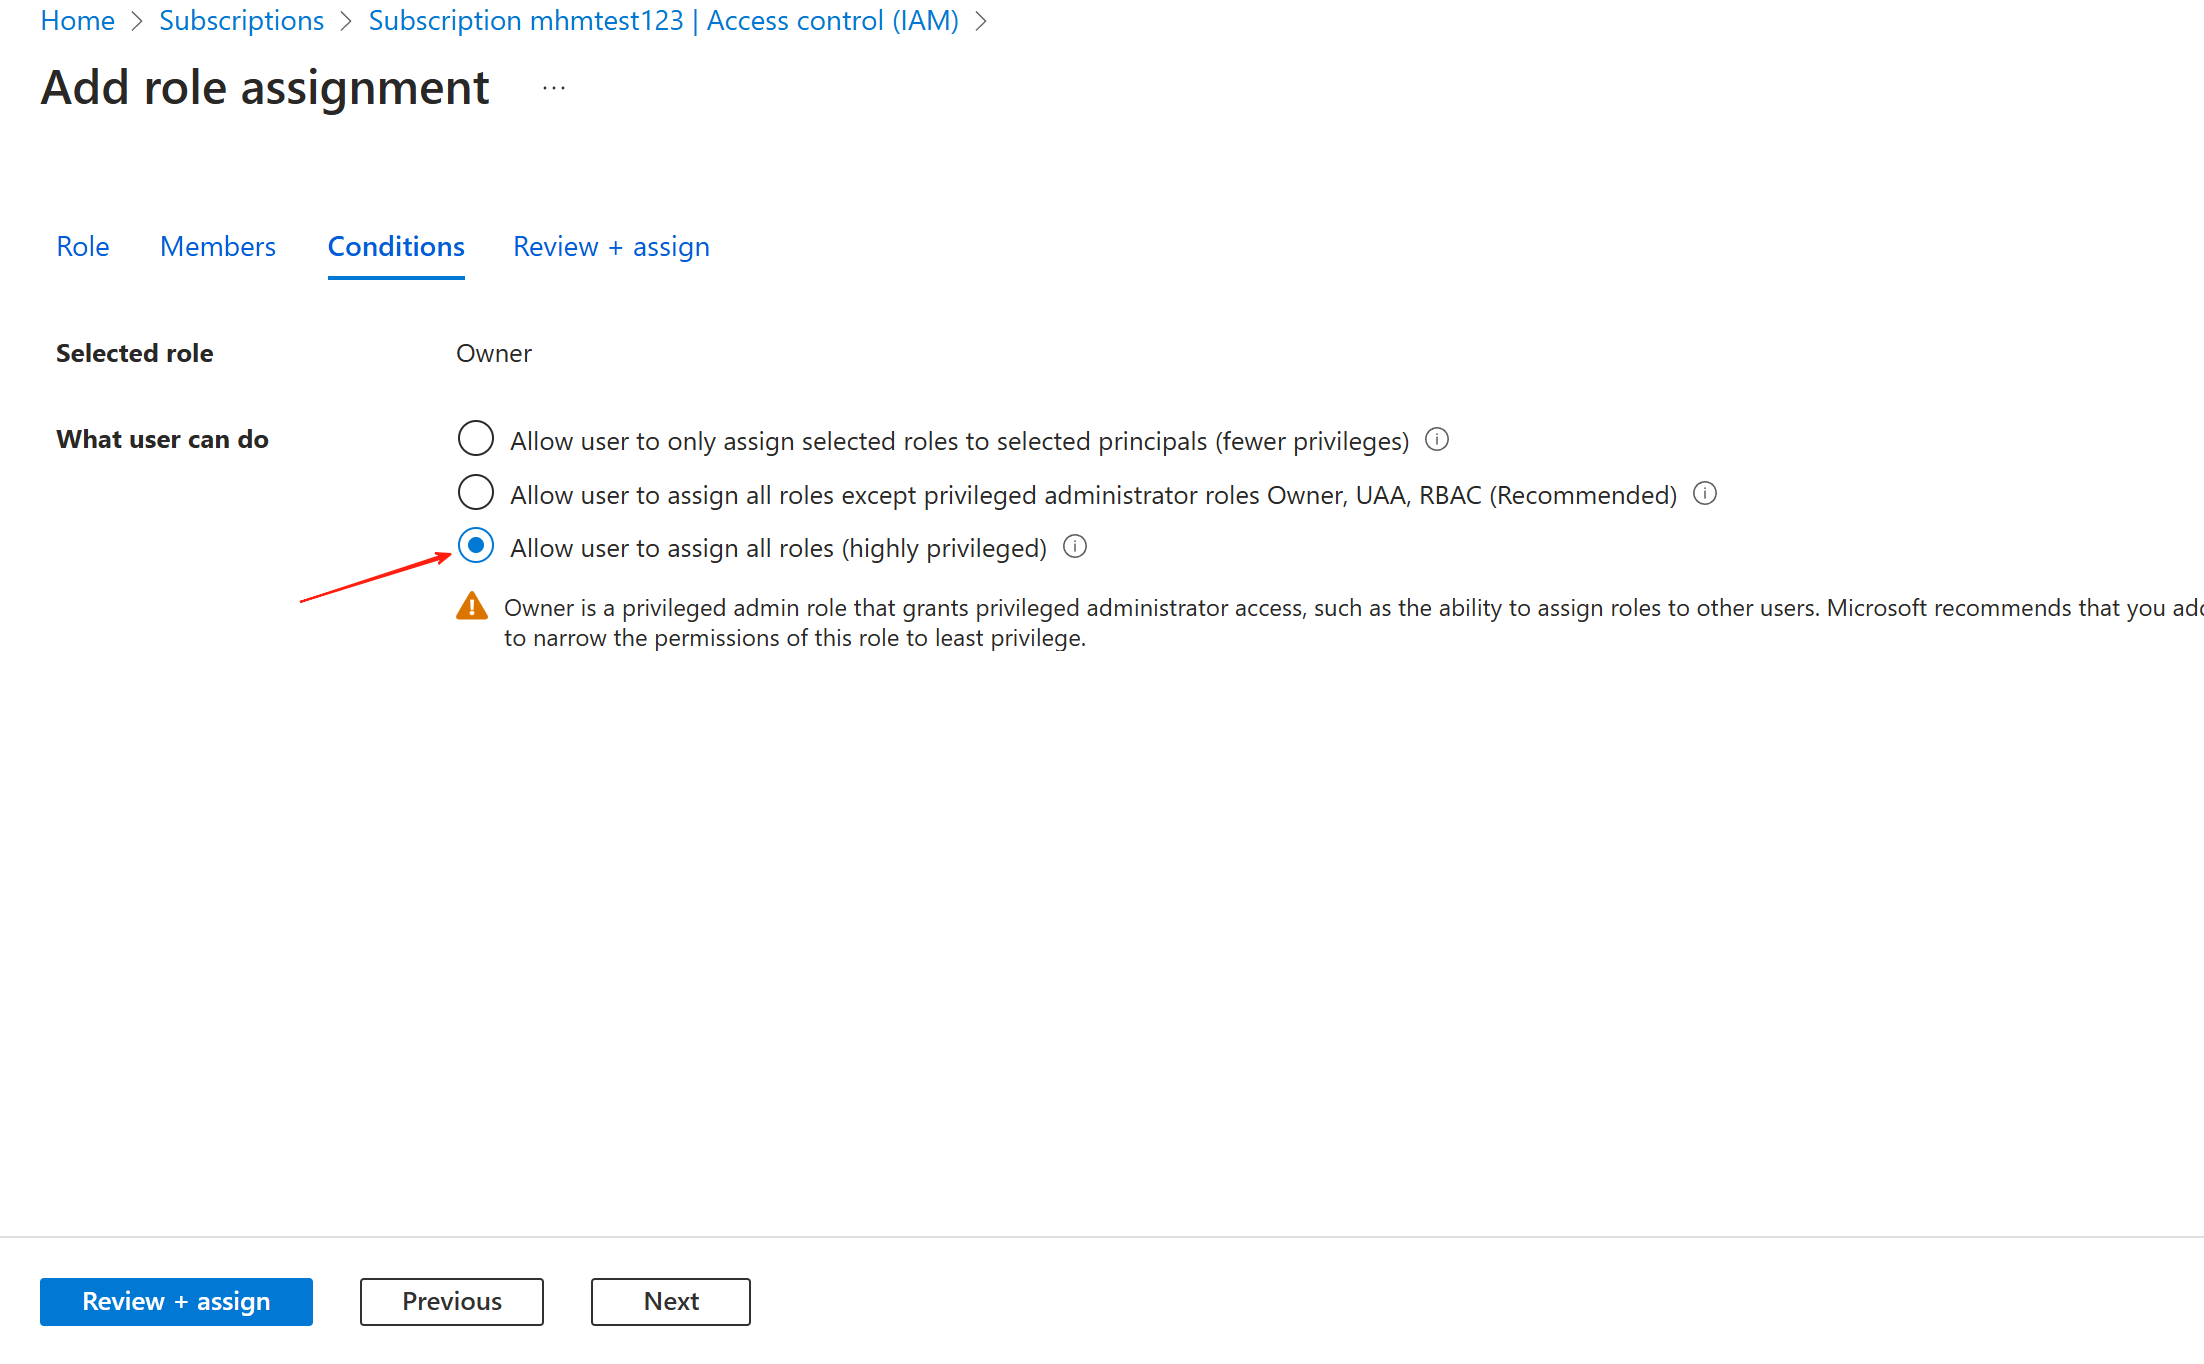Click the info icon next to fewer privileges option
Image resolution: width=2204 pixels, height=1364 pixels.
pyautogui.click(x=1436, y=439)
